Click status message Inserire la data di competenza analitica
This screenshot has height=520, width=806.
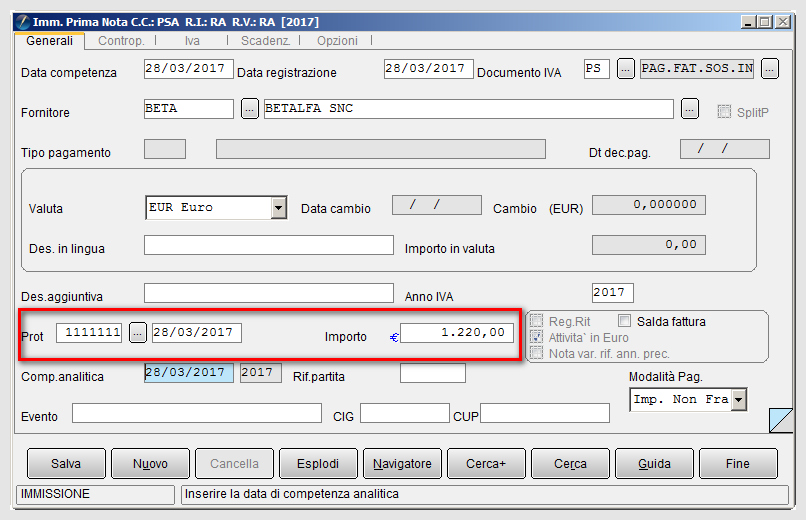(292, 494)
